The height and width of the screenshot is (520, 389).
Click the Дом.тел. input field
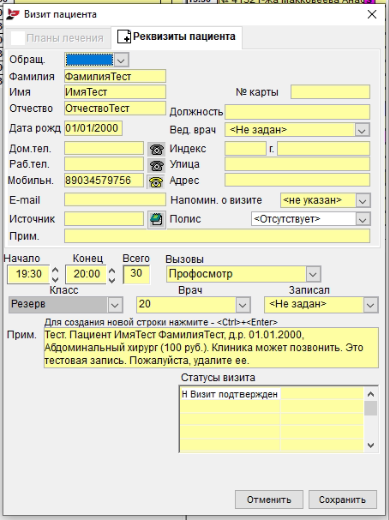104,148
